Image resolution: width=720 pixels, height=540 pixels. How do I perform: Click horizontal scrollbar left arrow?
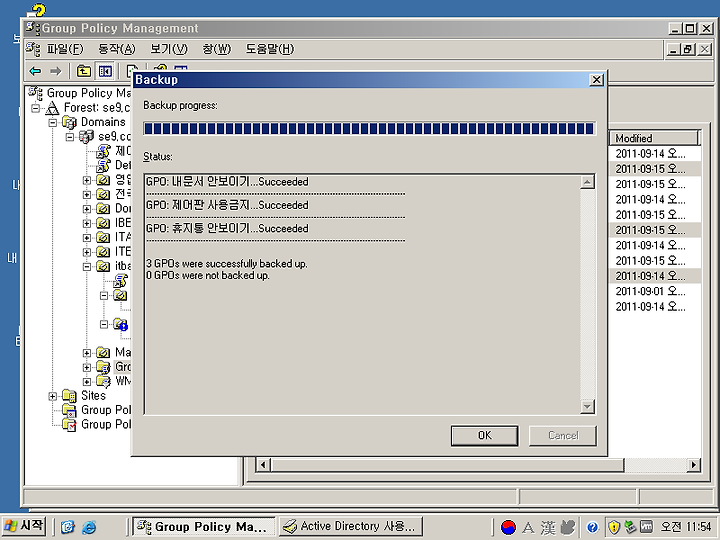tap(263, 465)
